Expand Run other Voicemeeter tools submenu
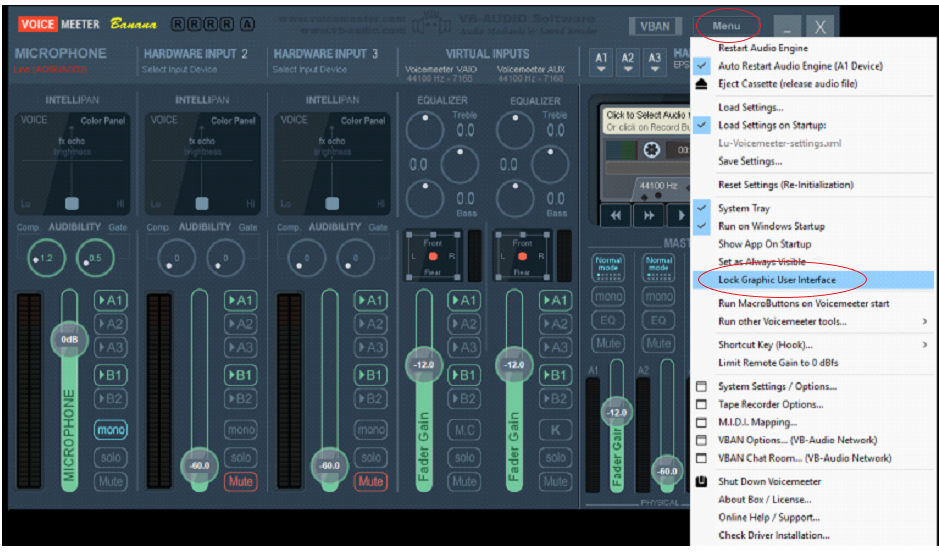Image resolution: width=939 pixels, height=556 pixels. pyautogui.click(x=813, y=322)
